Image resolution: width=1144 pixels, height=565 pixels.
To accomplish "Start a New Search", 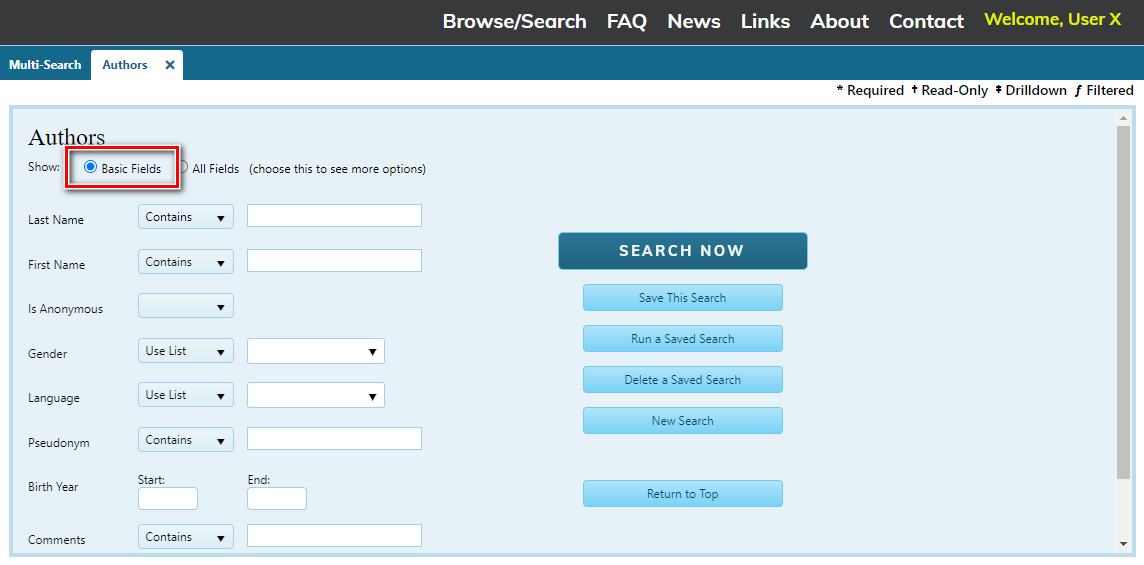I will [x=682, y=421].
